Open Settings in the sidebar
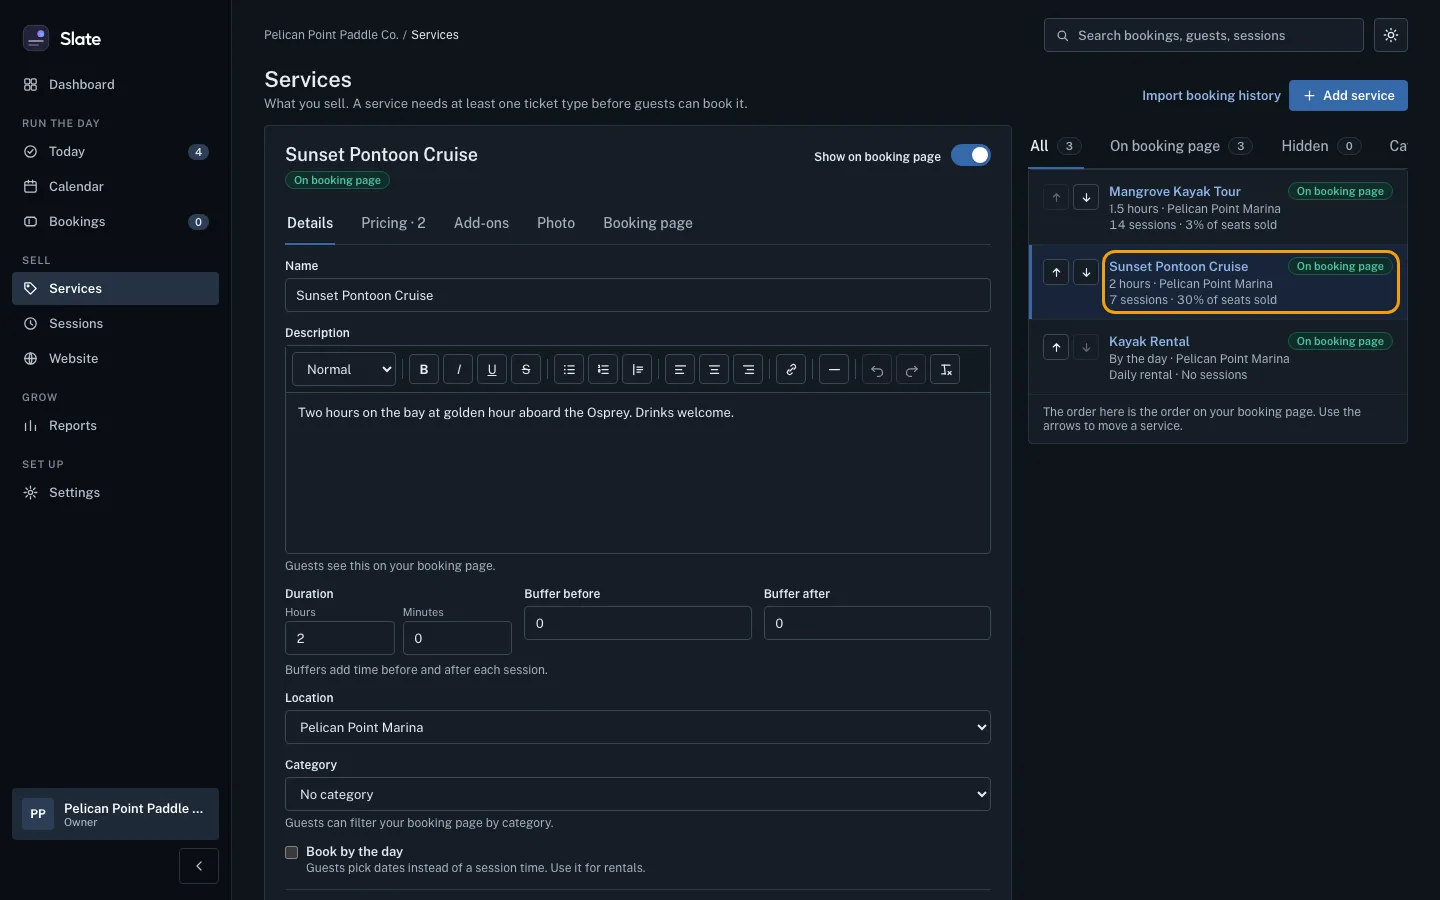This screenshot has height=900, width=1440. pyautogui.click(x=115, y=493)
